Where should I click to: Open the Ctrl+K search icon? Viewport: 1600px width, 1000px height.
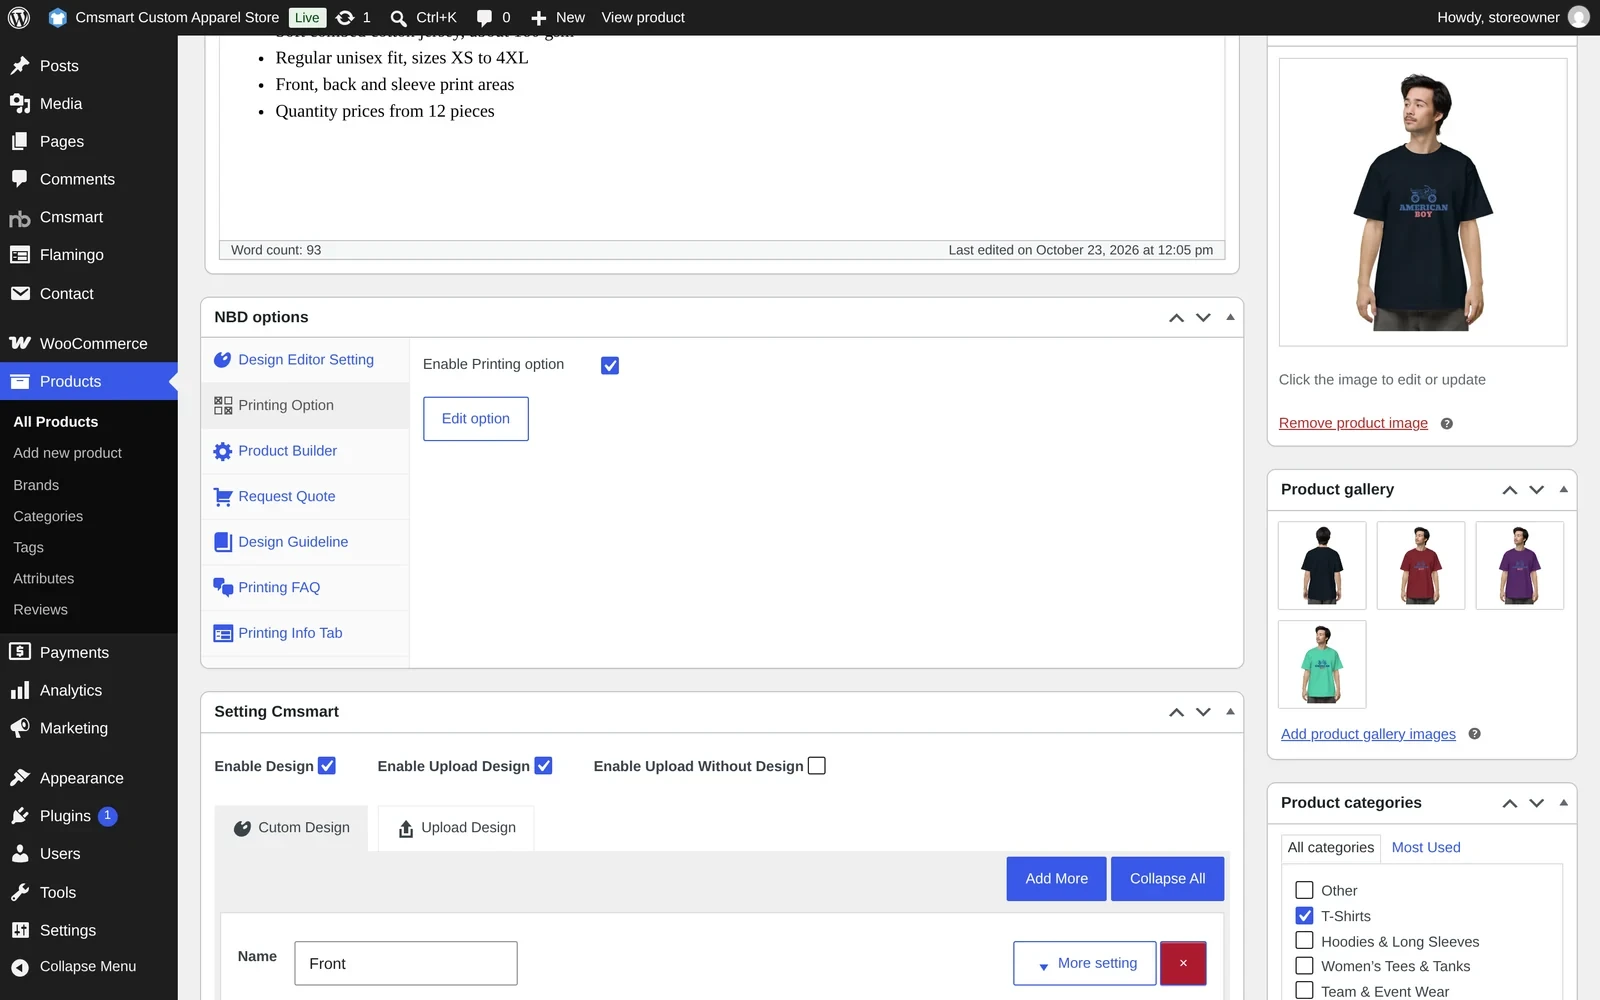[398, 18]
